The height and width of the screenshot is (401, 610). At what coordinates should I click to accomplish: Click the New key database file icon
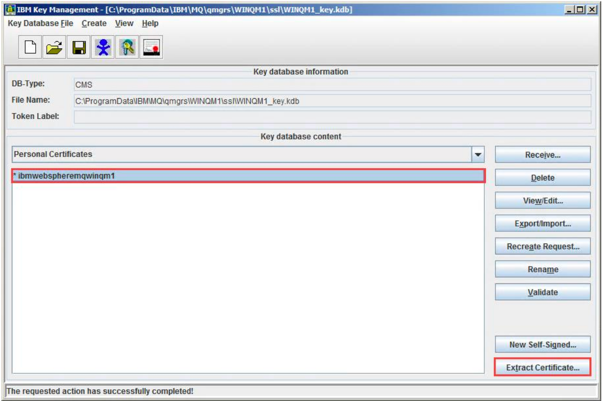click(30, 47)
